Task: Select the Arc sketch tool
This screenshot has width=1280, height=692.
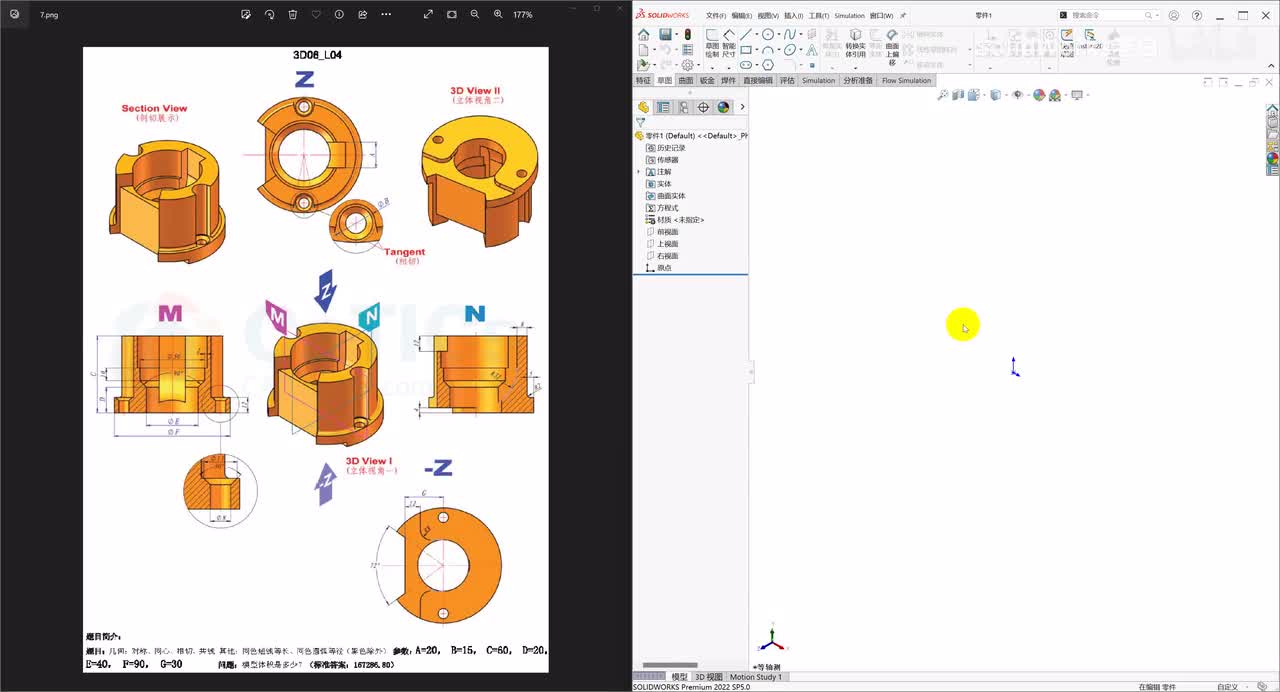Action: pos(768,49)
